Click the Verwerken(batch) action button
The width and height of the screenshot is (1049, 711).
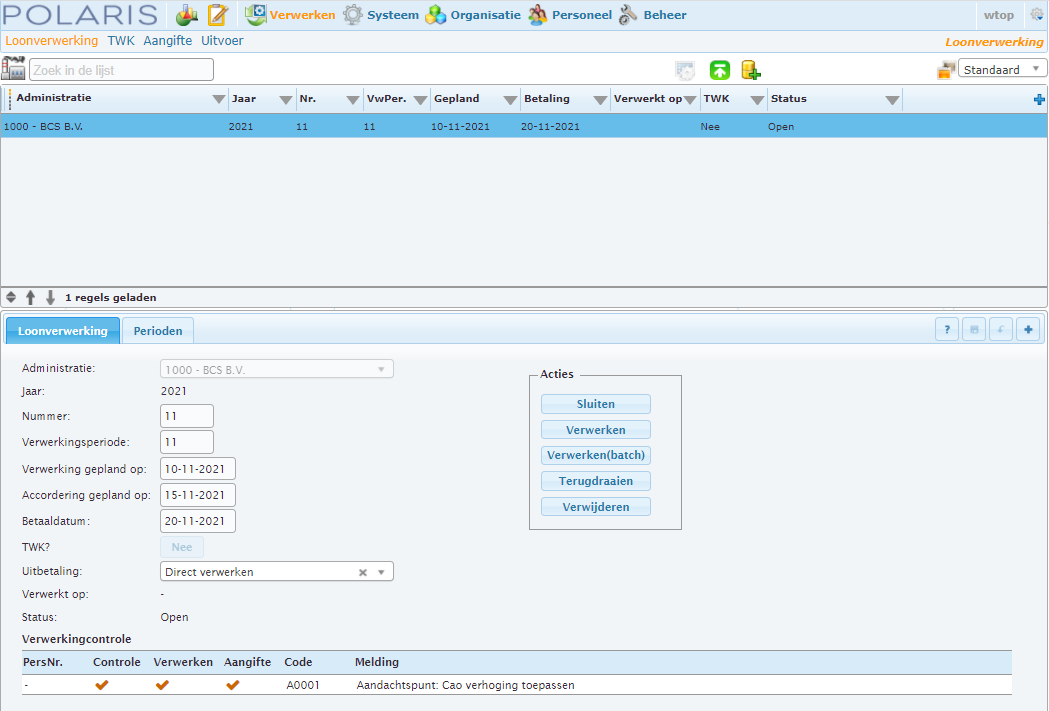(x=596, y=455)
